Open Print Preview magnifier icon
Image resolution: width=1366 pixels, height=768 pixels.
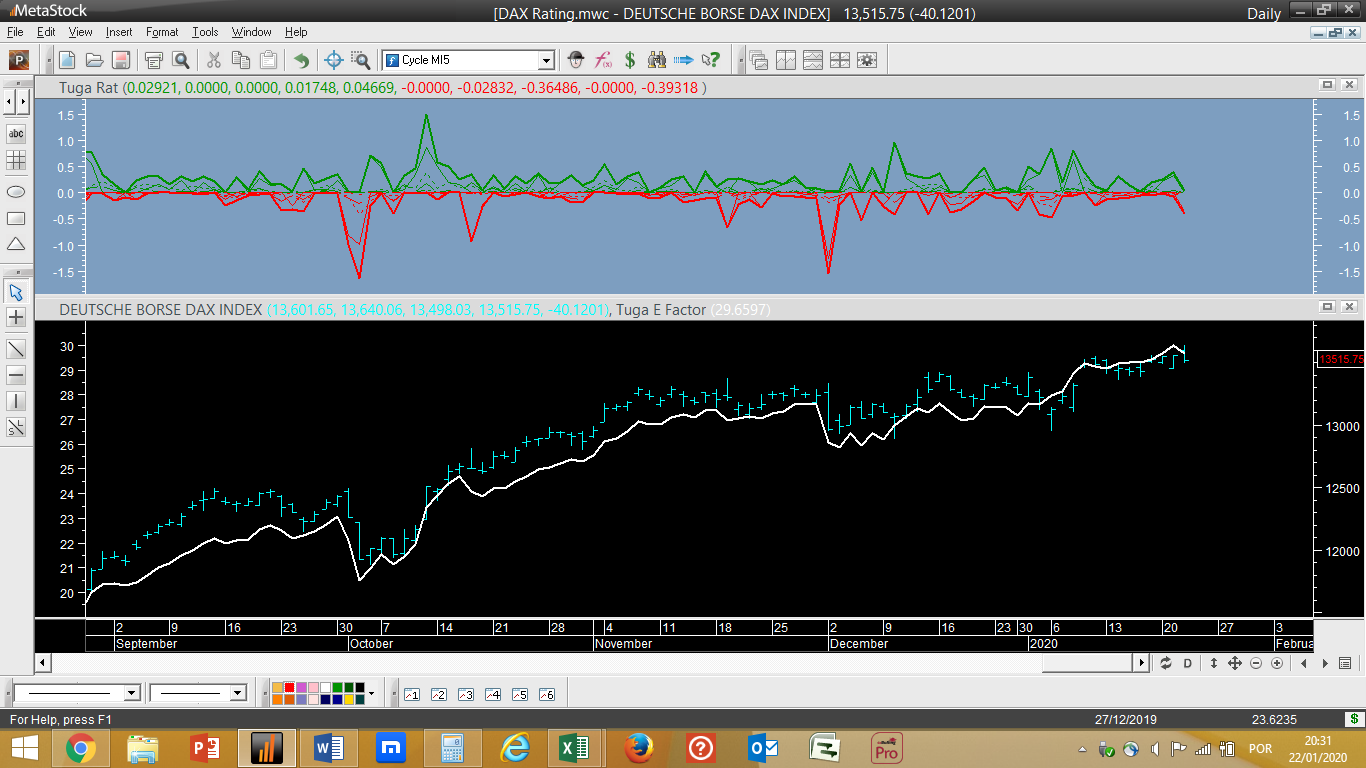[181, 60]
